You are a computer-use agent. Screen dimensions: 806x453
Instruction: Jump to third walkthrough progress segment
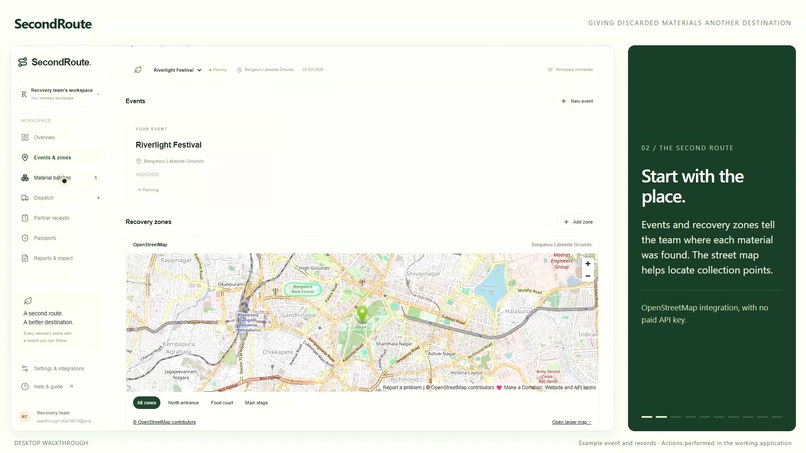coord(675,417)
